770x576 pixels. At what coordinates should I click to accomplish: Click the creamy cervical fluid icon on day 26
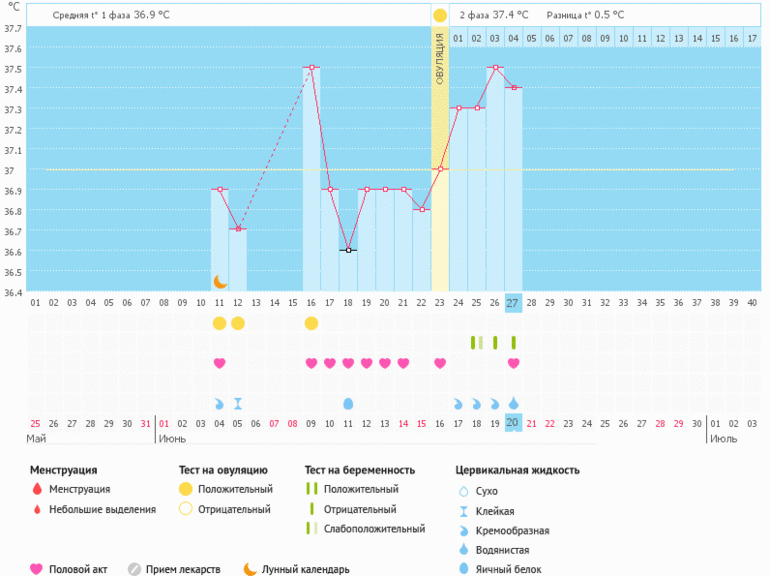pos(495,404)
